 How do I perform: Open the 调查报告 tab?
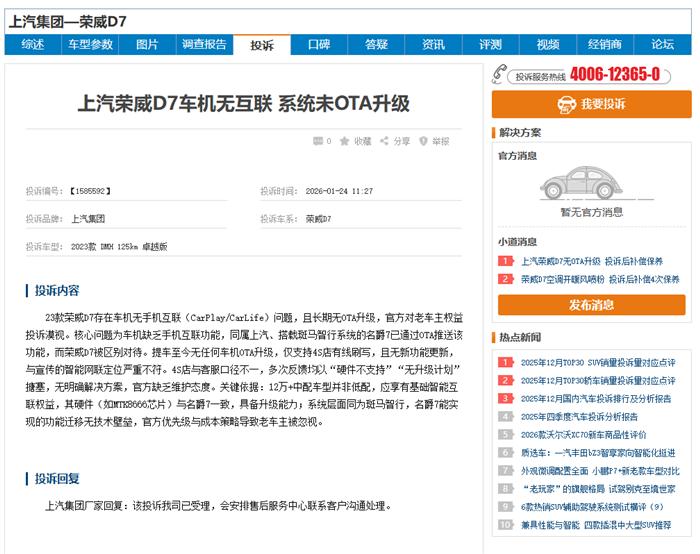coord(204,45)
